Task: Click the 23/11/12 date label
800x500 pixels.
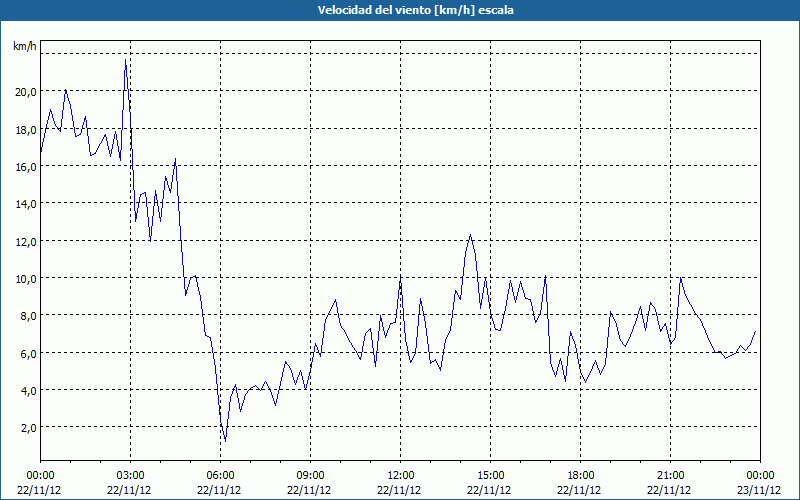Action: [760, 490]
